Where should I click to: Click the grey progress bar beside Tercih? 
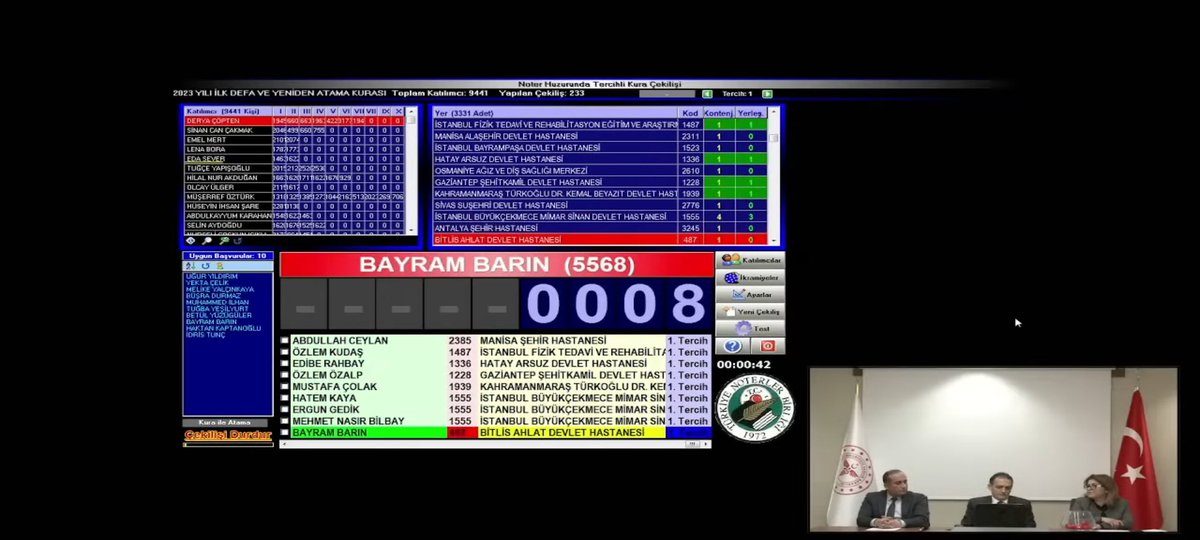tap(666, 94)
